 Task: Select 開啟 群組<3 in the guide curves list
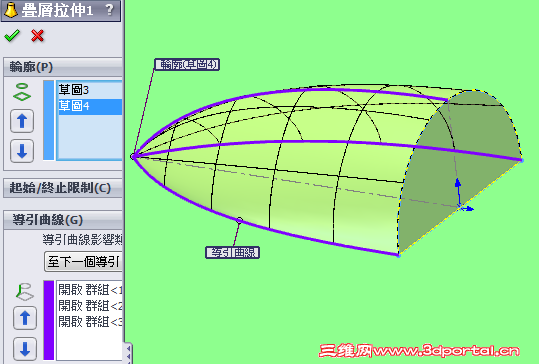(90, 321)
